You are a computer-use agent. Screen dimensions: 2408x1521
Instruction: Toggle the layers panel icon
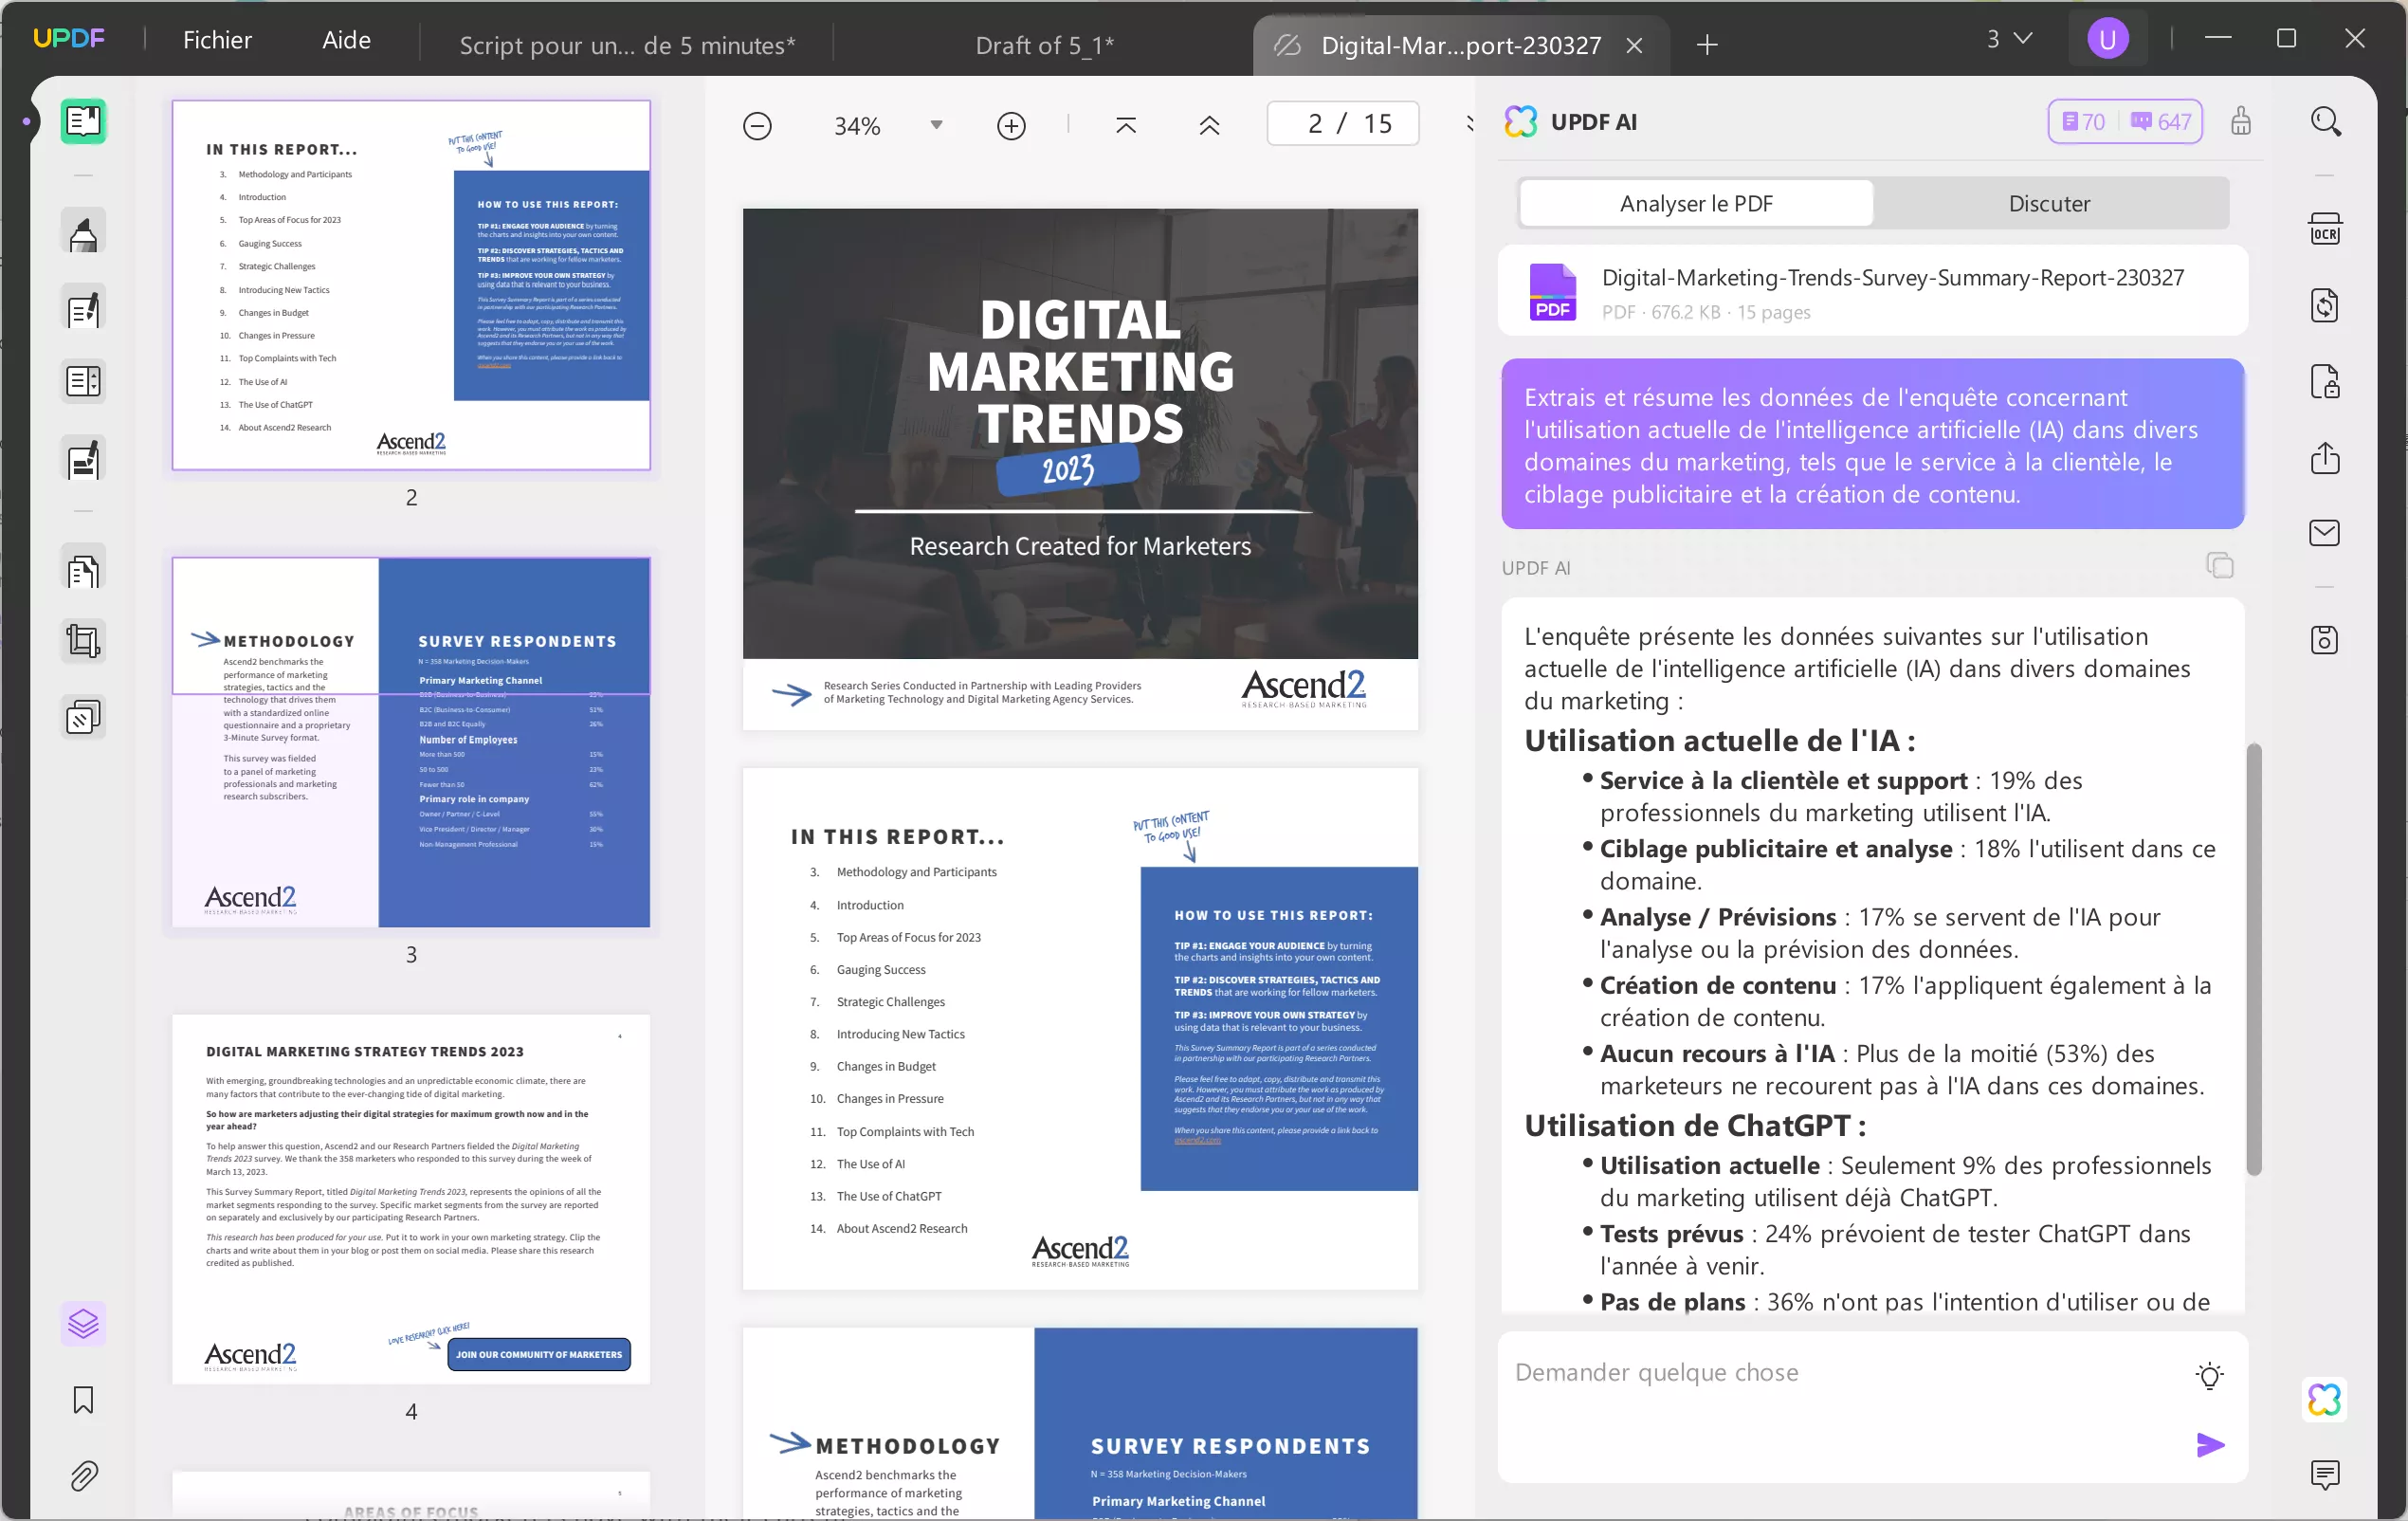[83, 1324]
